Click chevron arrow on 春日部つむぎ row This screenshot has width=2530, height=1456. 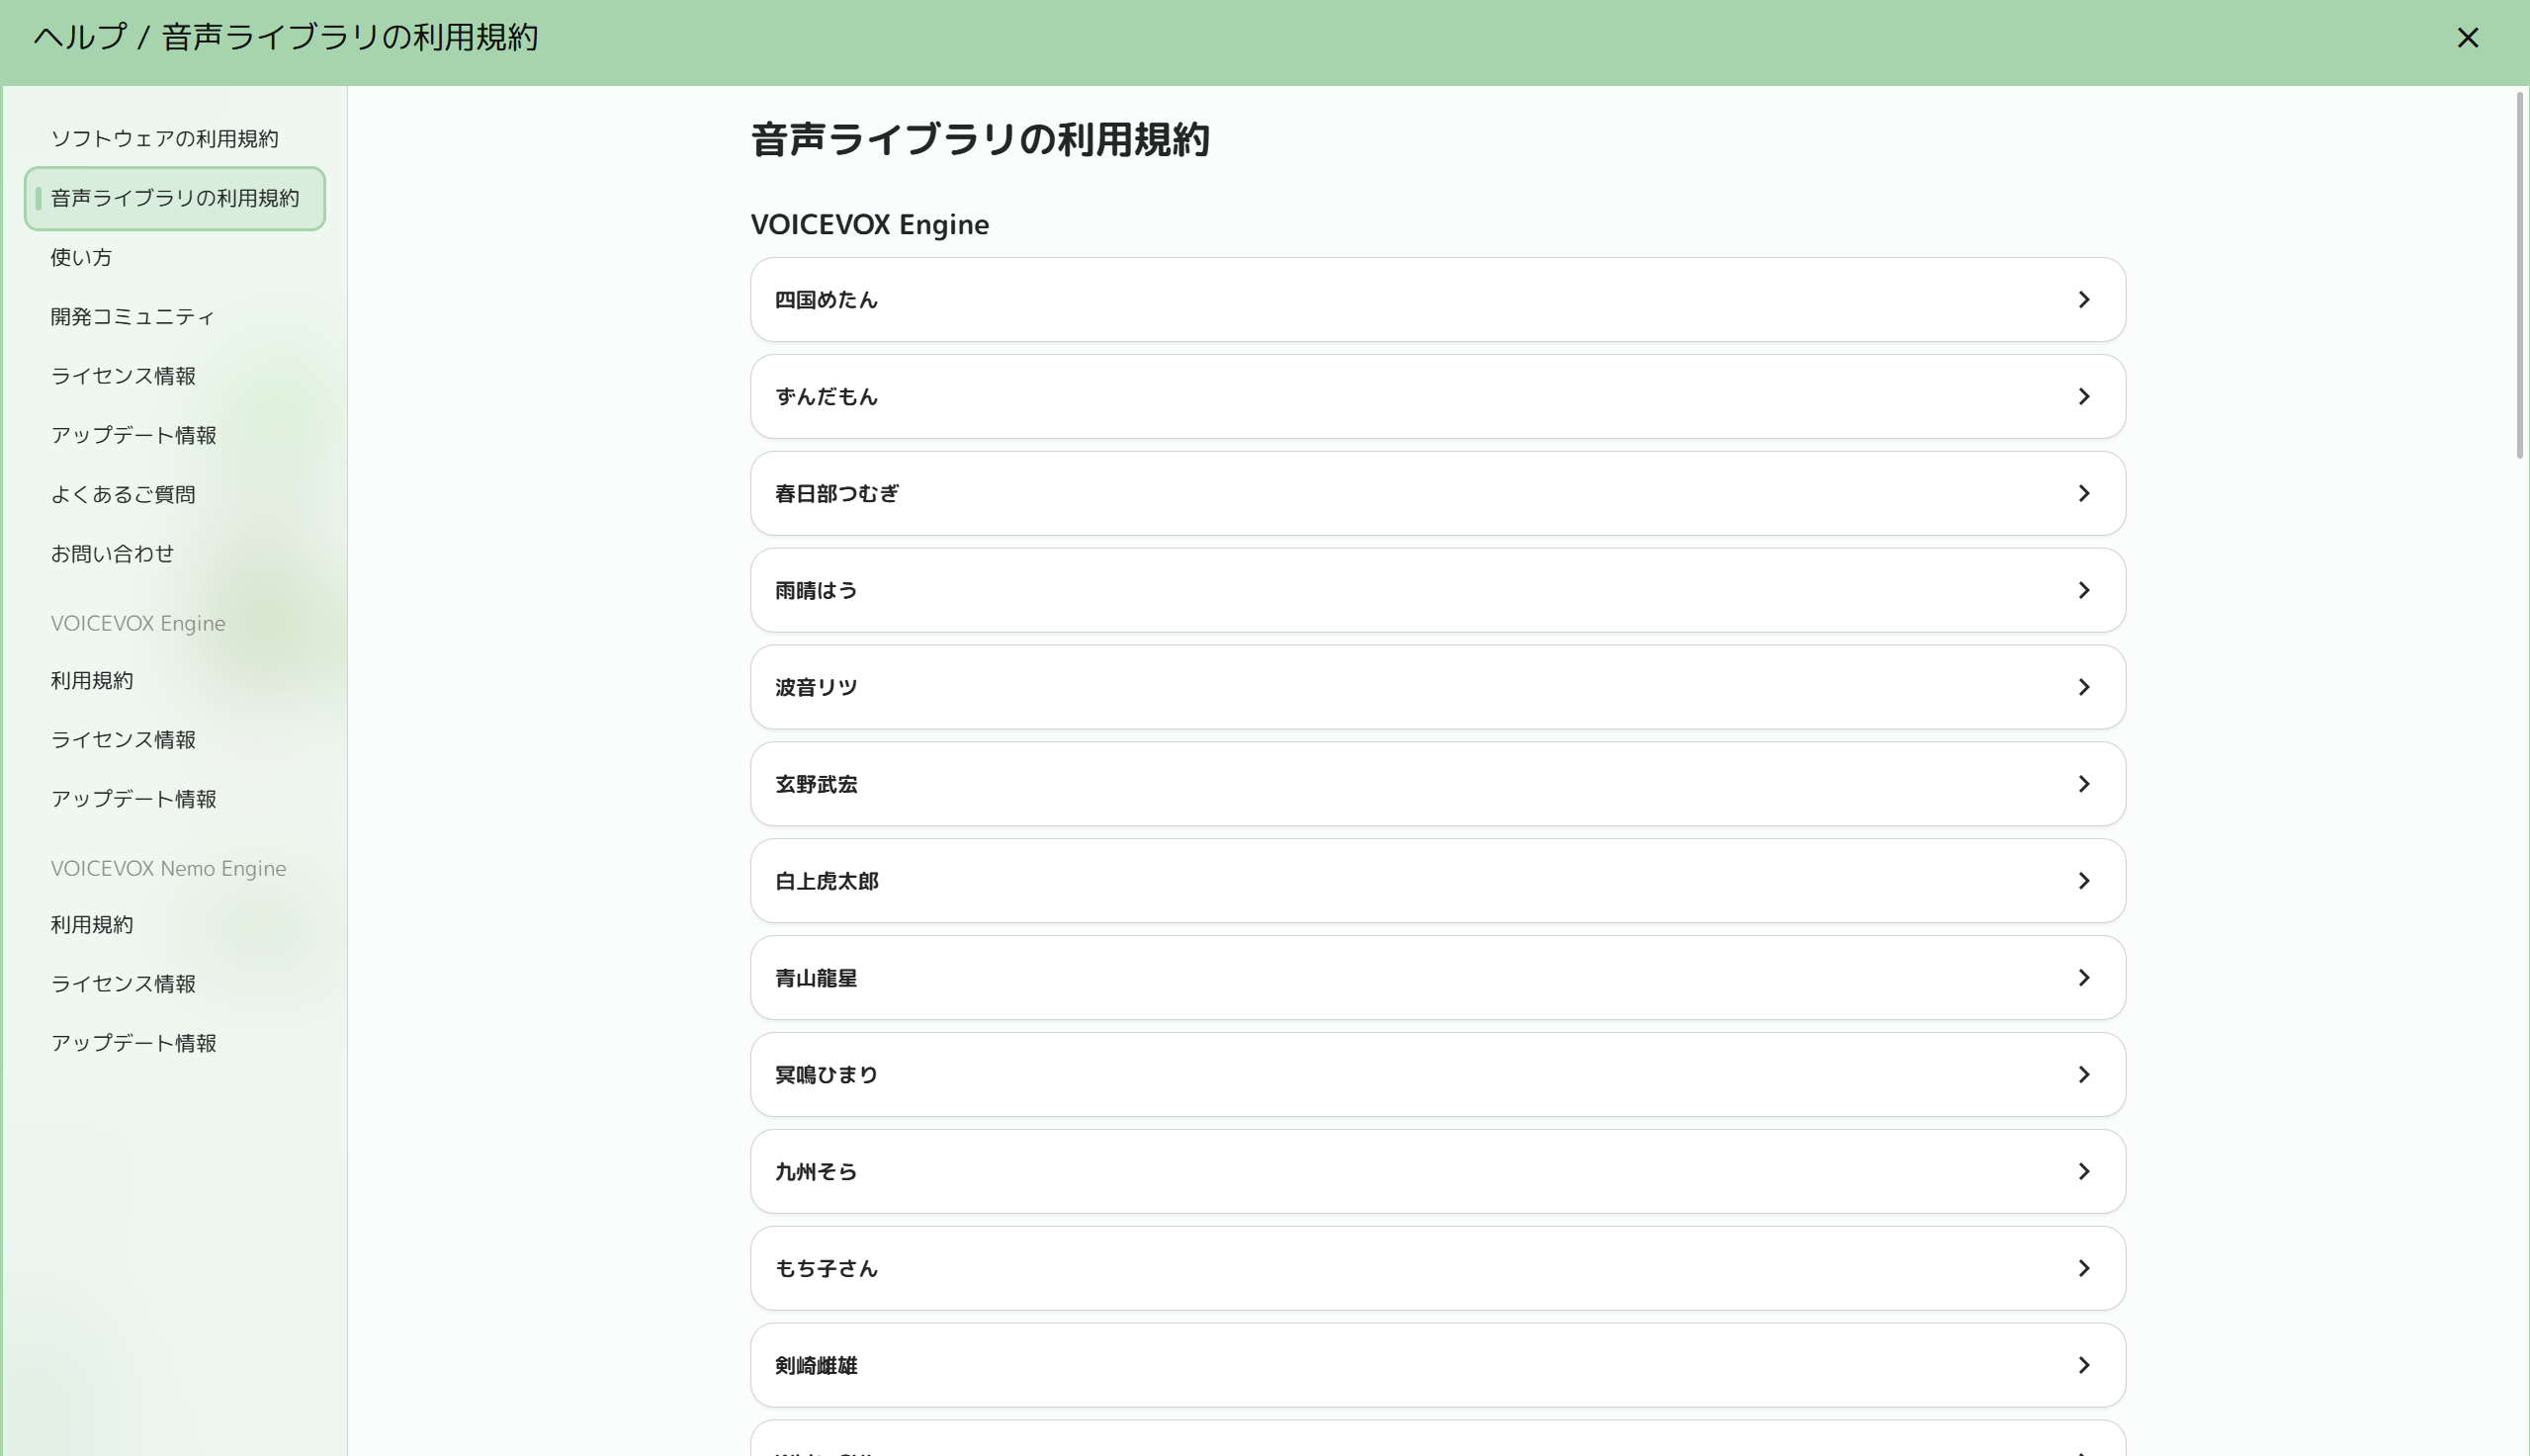coord(2083,494)
